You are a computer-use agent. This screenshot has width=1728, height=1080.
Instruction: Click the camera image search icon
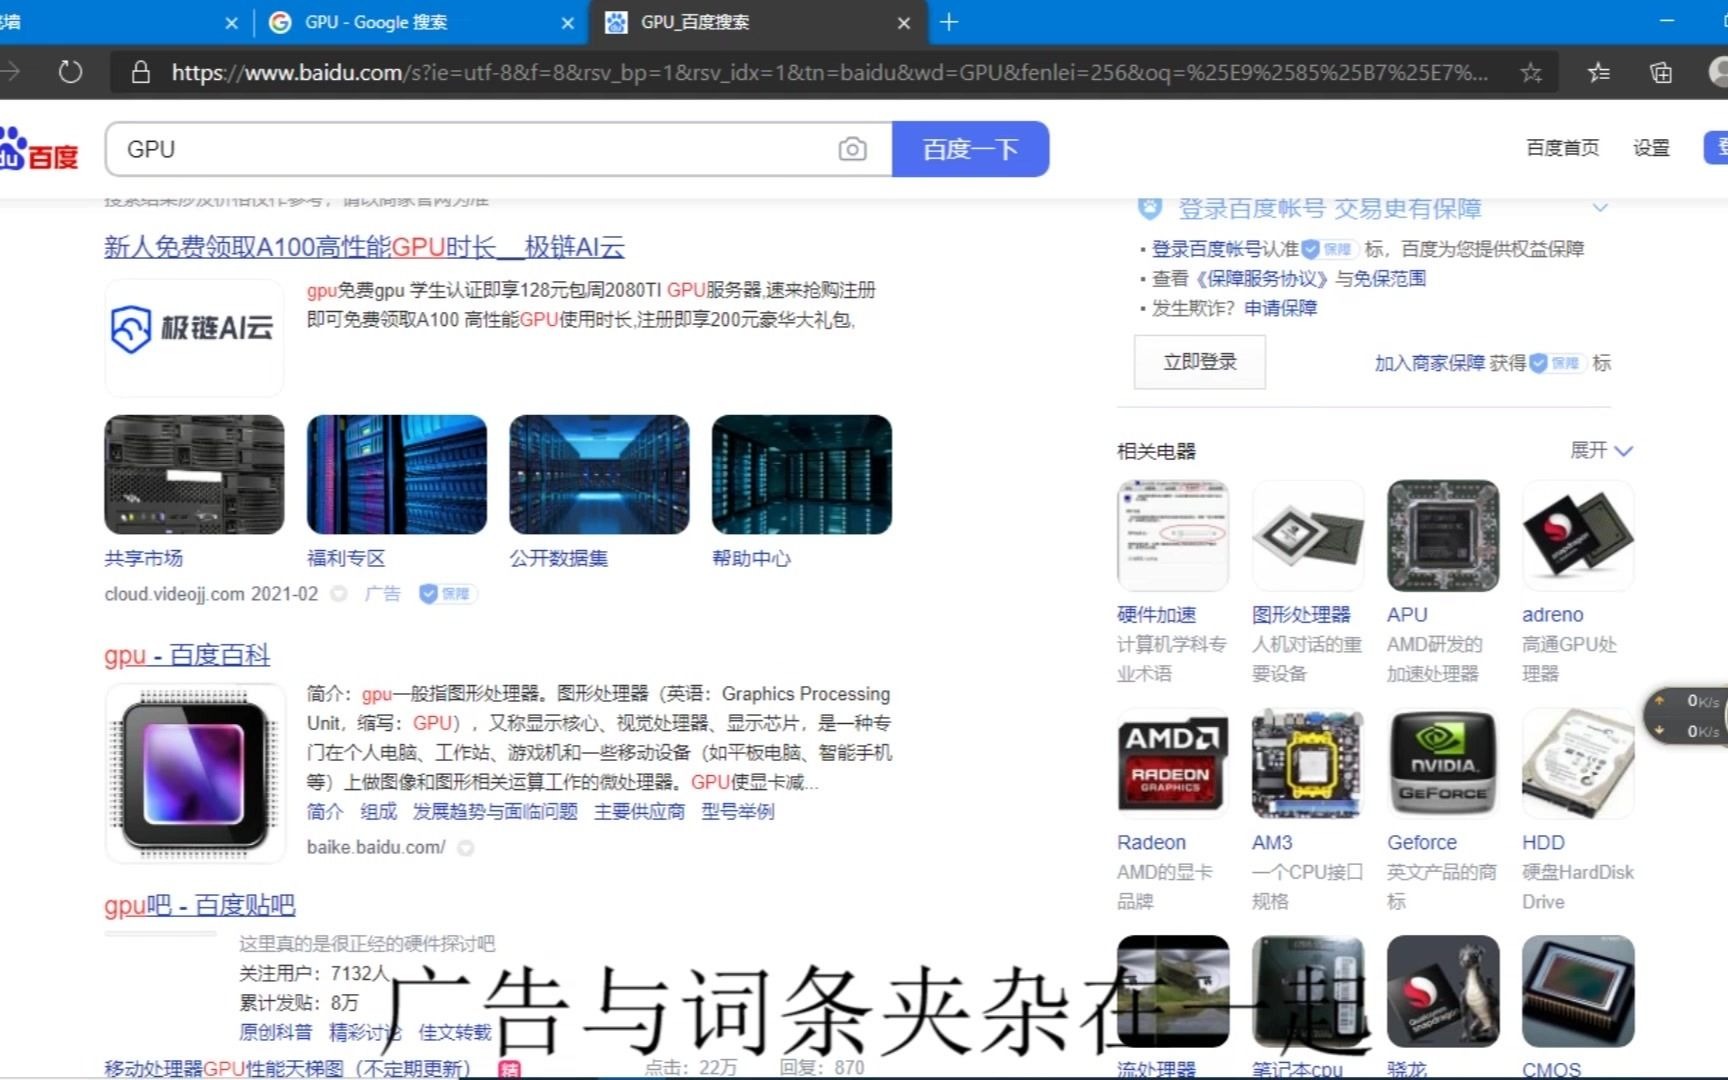point(852,149)
